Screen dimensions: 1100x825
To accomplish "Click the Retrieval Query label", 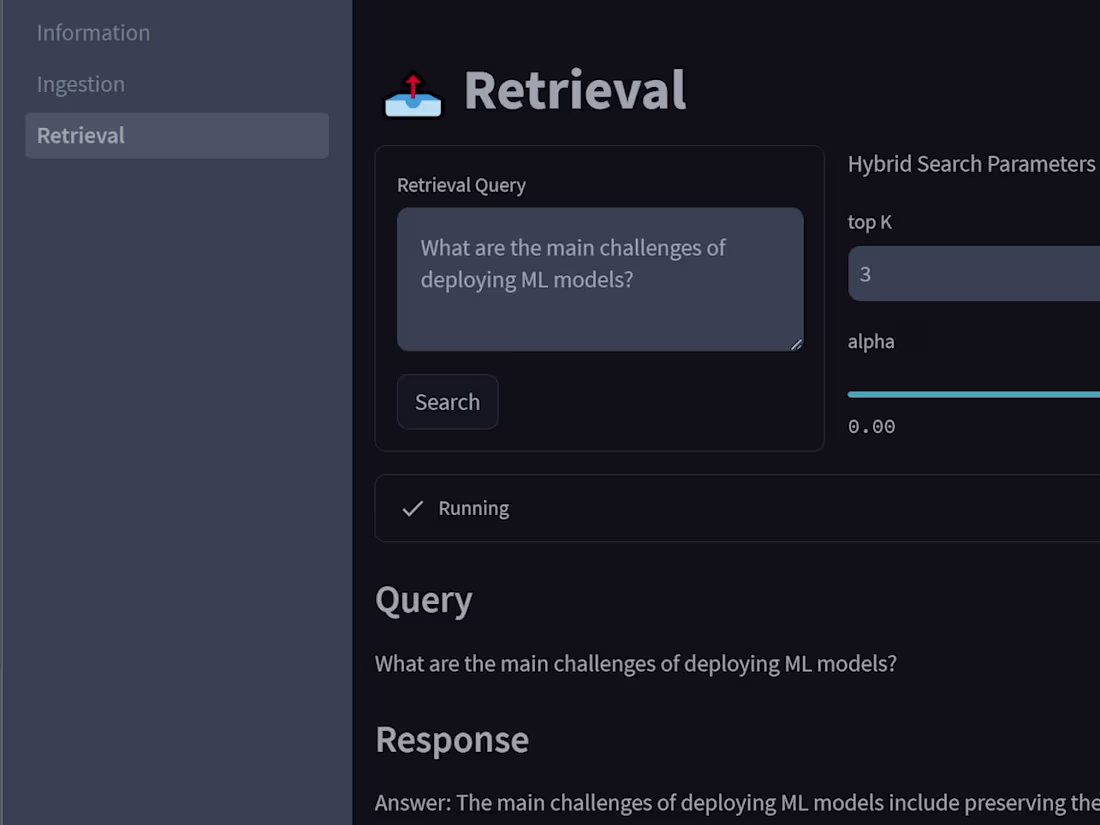I will point(461,185).
